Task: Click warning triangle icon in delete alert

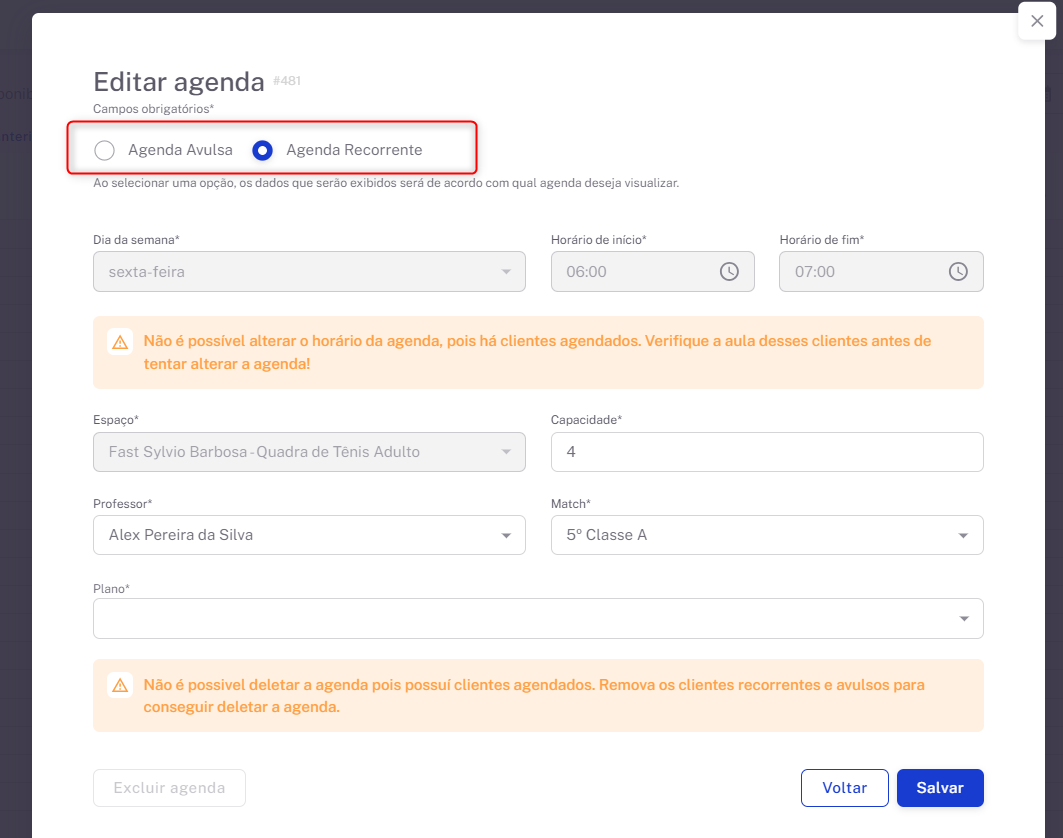Action: (120, 686)
